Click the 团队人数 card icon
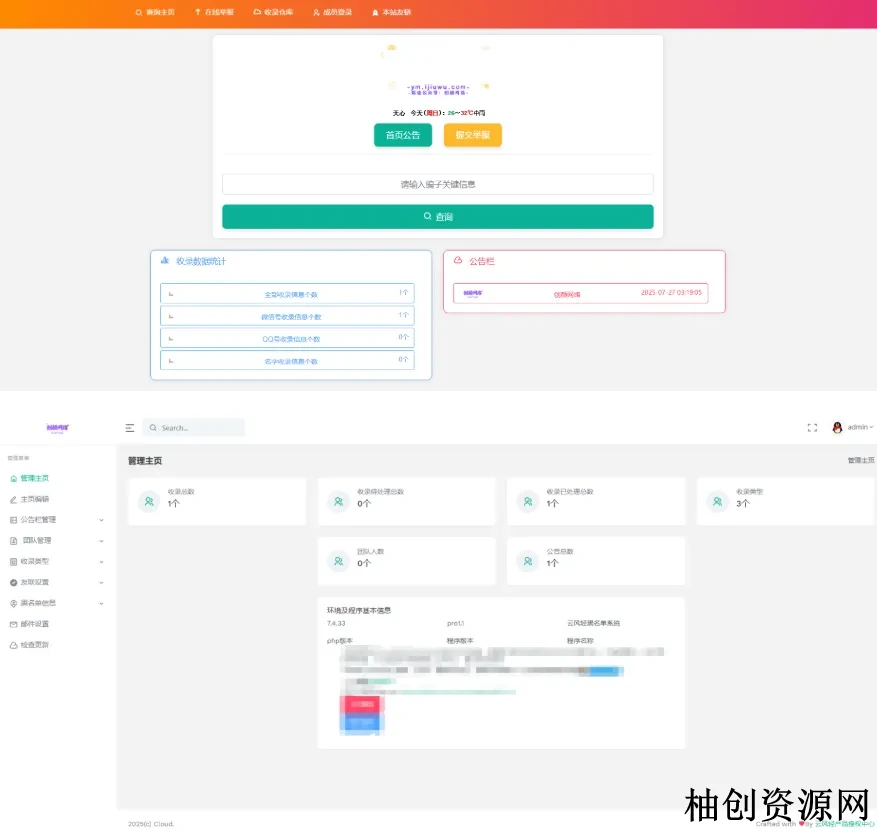Viewport: 877px width, 834px height. tap(338, 562)
